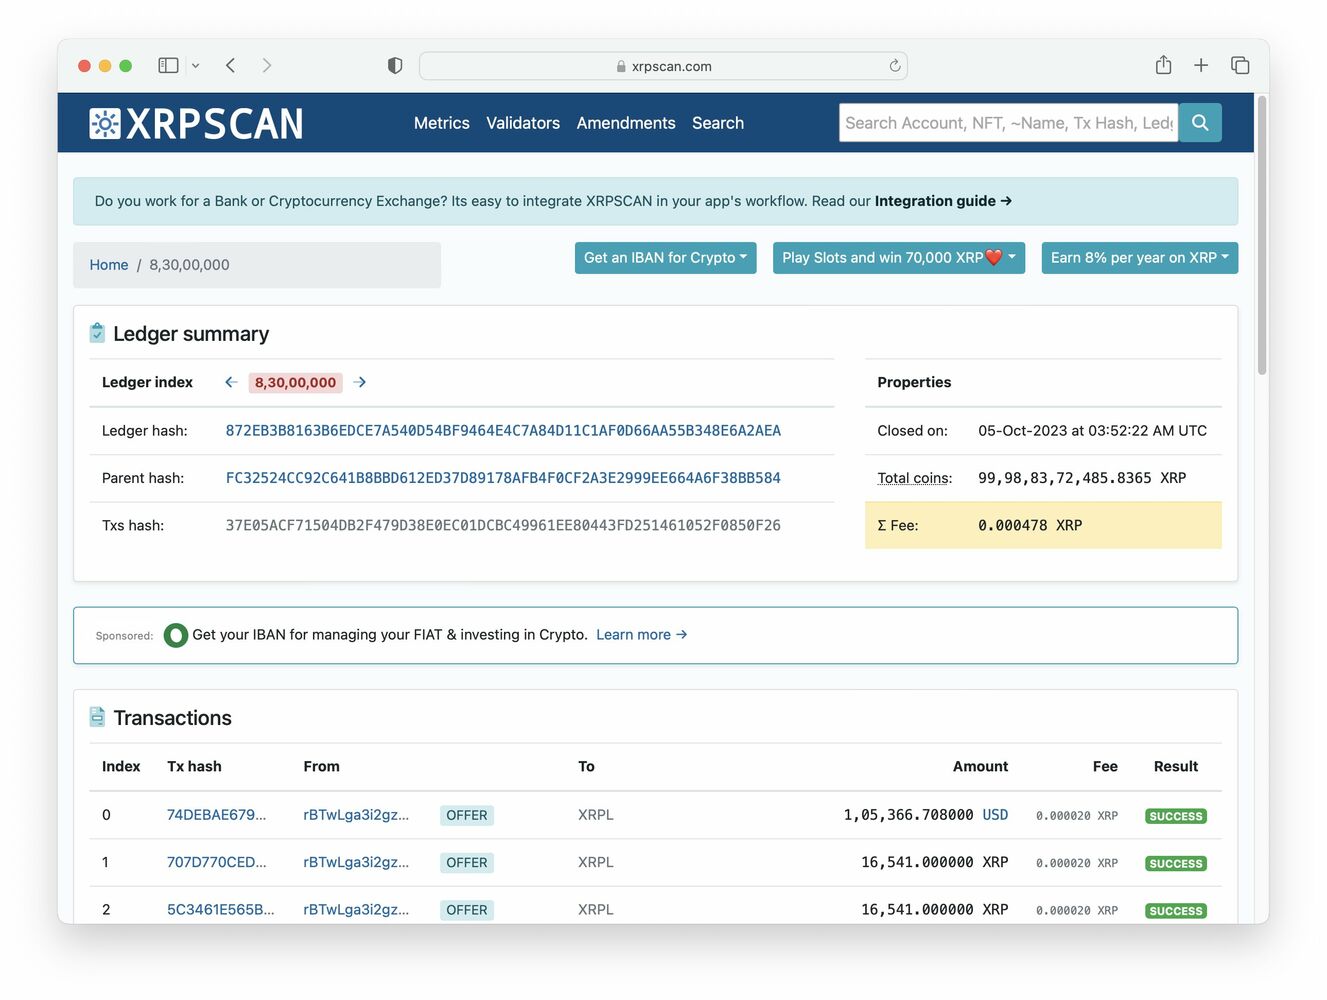Open the Amendments menu item

pos(626,123)
